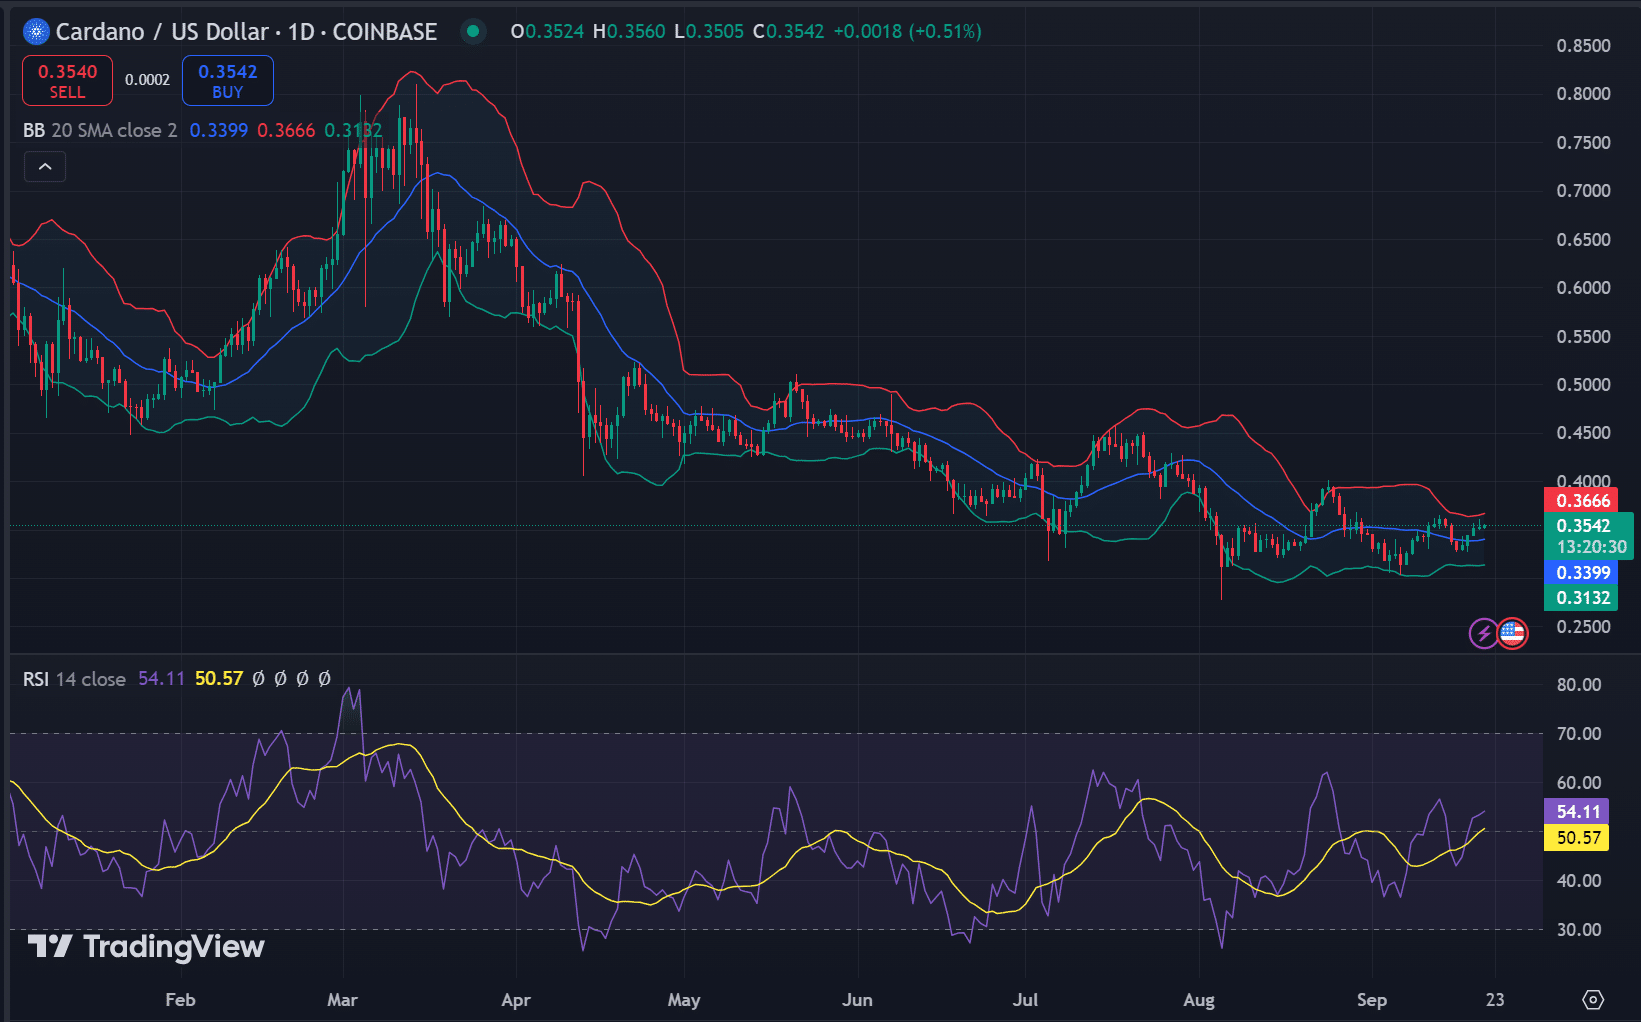This screenshot has height=1022, width=1641.
Task: Select the RSI purple value badge 54.11
Action: 1577,811
